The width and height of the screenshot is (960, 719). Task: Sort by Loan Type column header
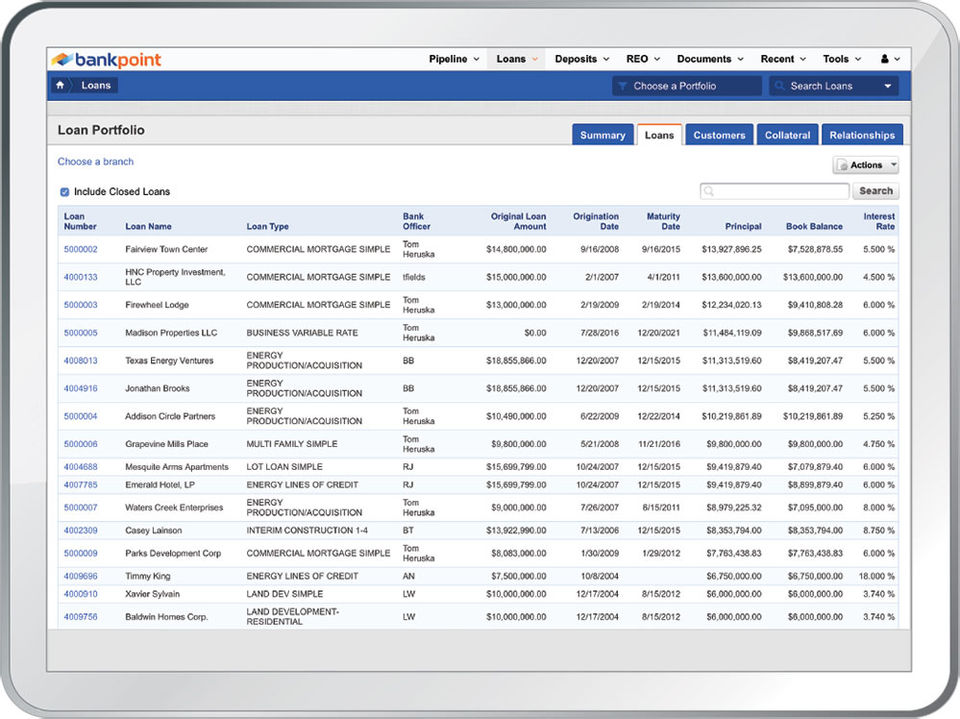268,227
